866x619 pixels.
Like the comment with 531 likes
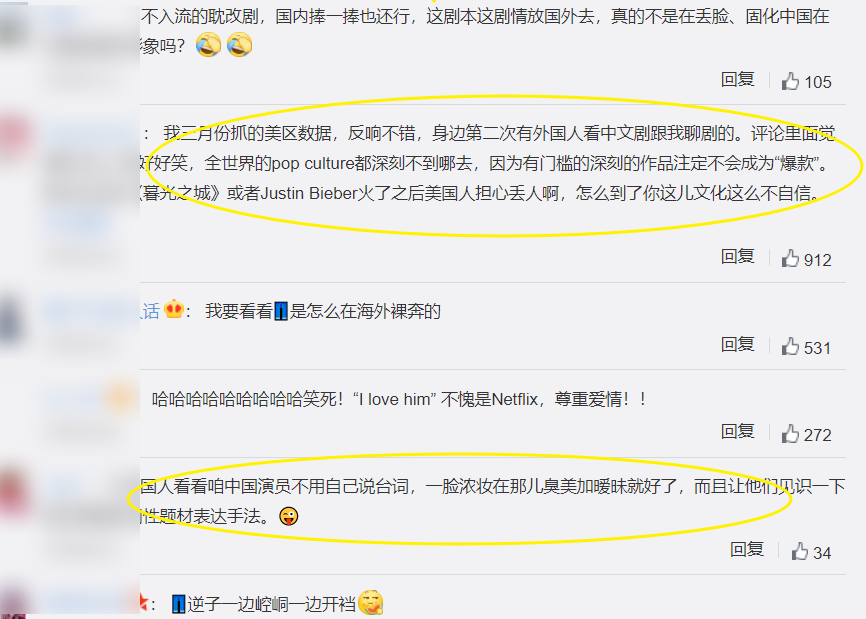click(790, 347)
